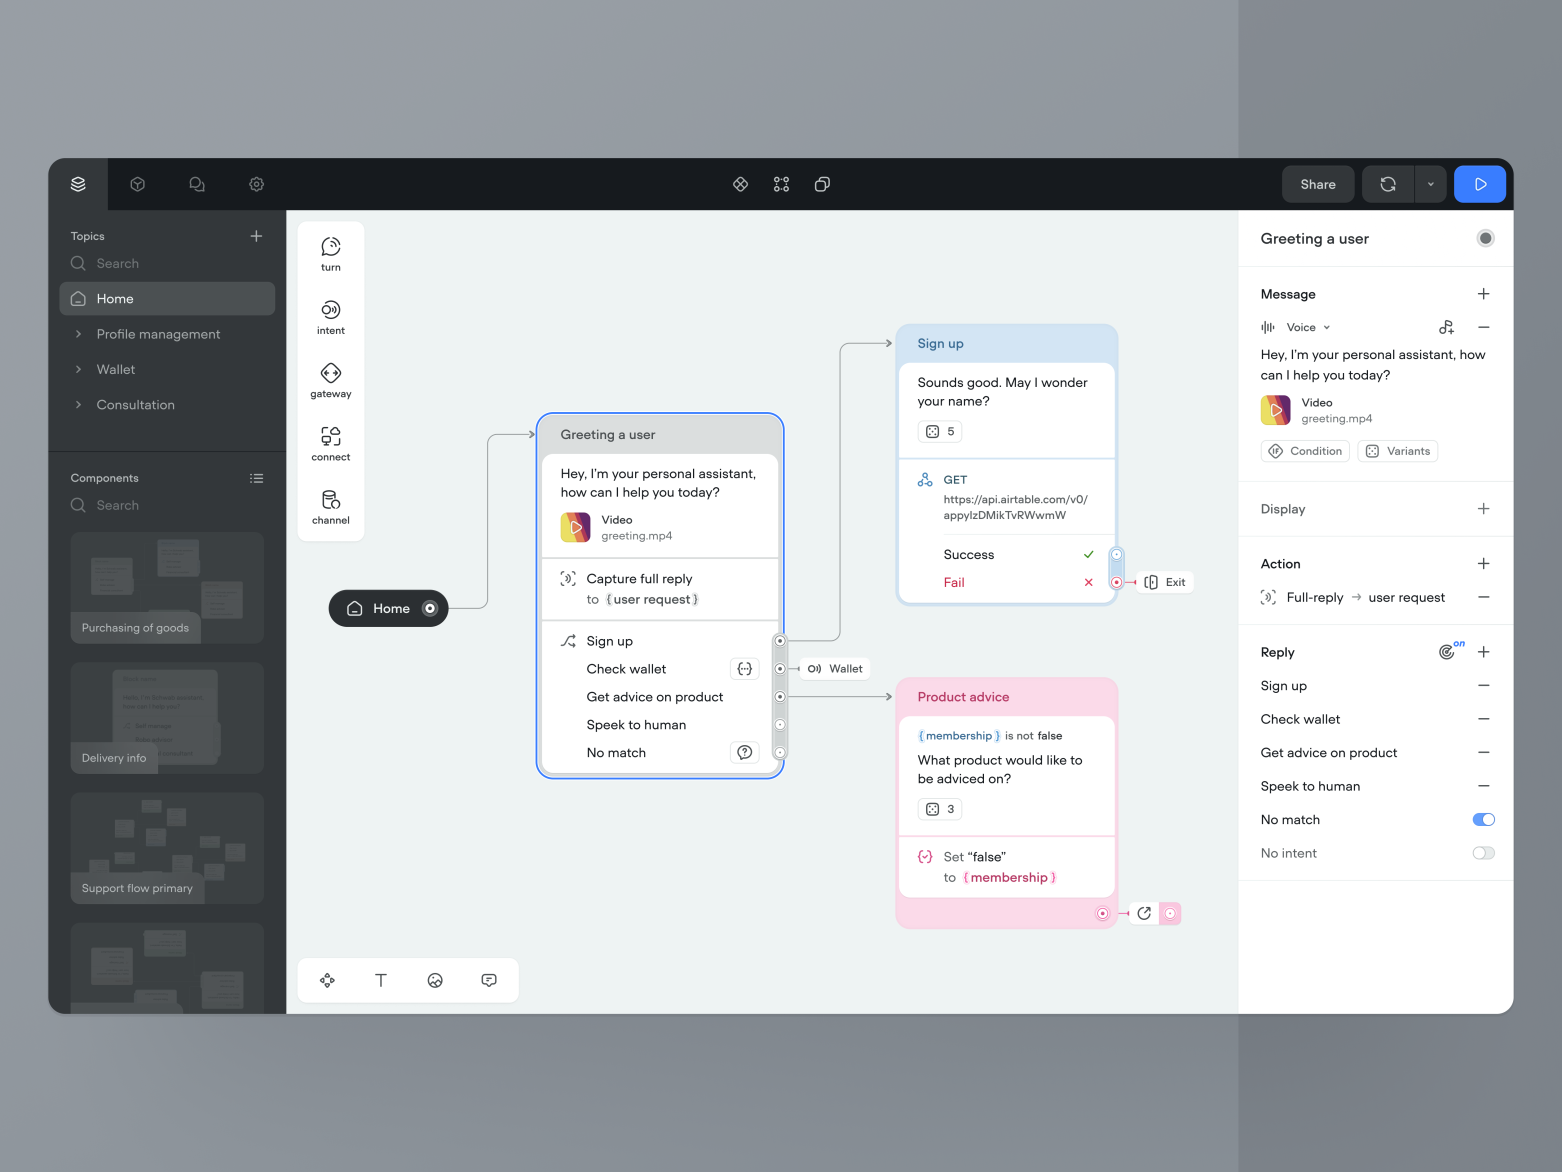The height and width of the screenshot is (1172, 1562).
Task: Open settings with the gear icon in top bar
Action: point(256,184)
